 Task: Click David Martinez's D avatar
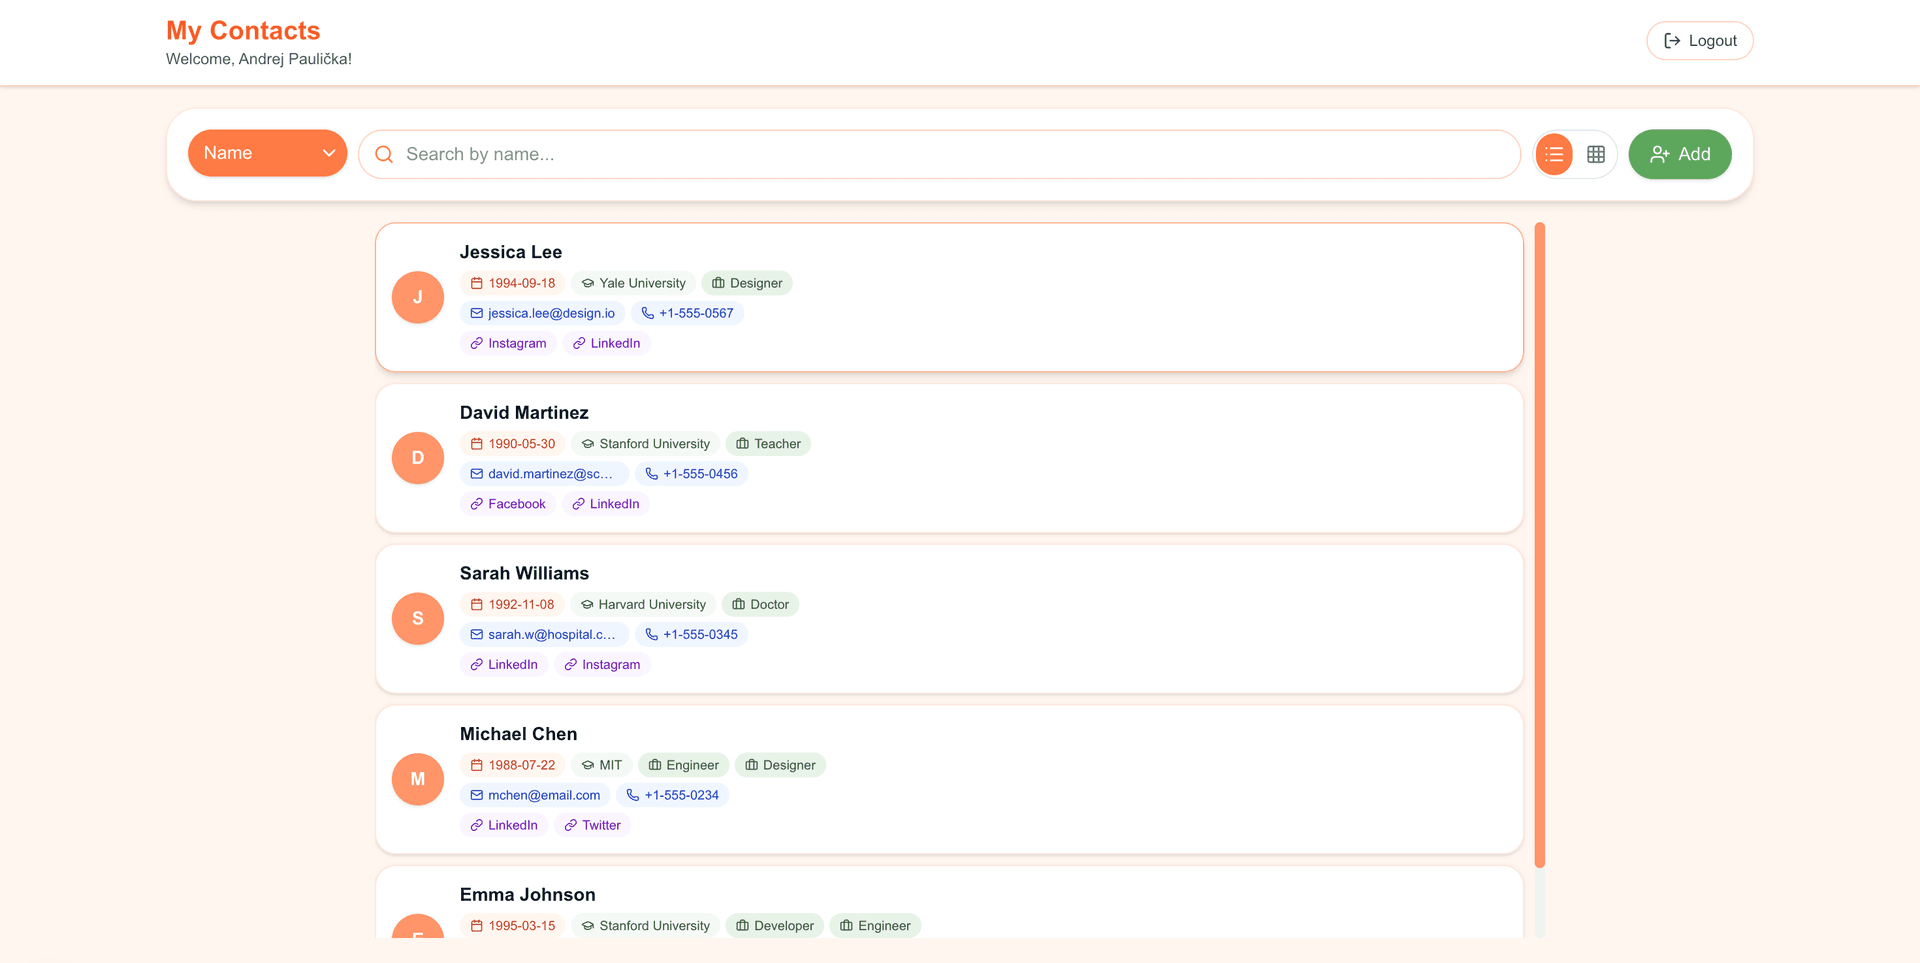418,458
